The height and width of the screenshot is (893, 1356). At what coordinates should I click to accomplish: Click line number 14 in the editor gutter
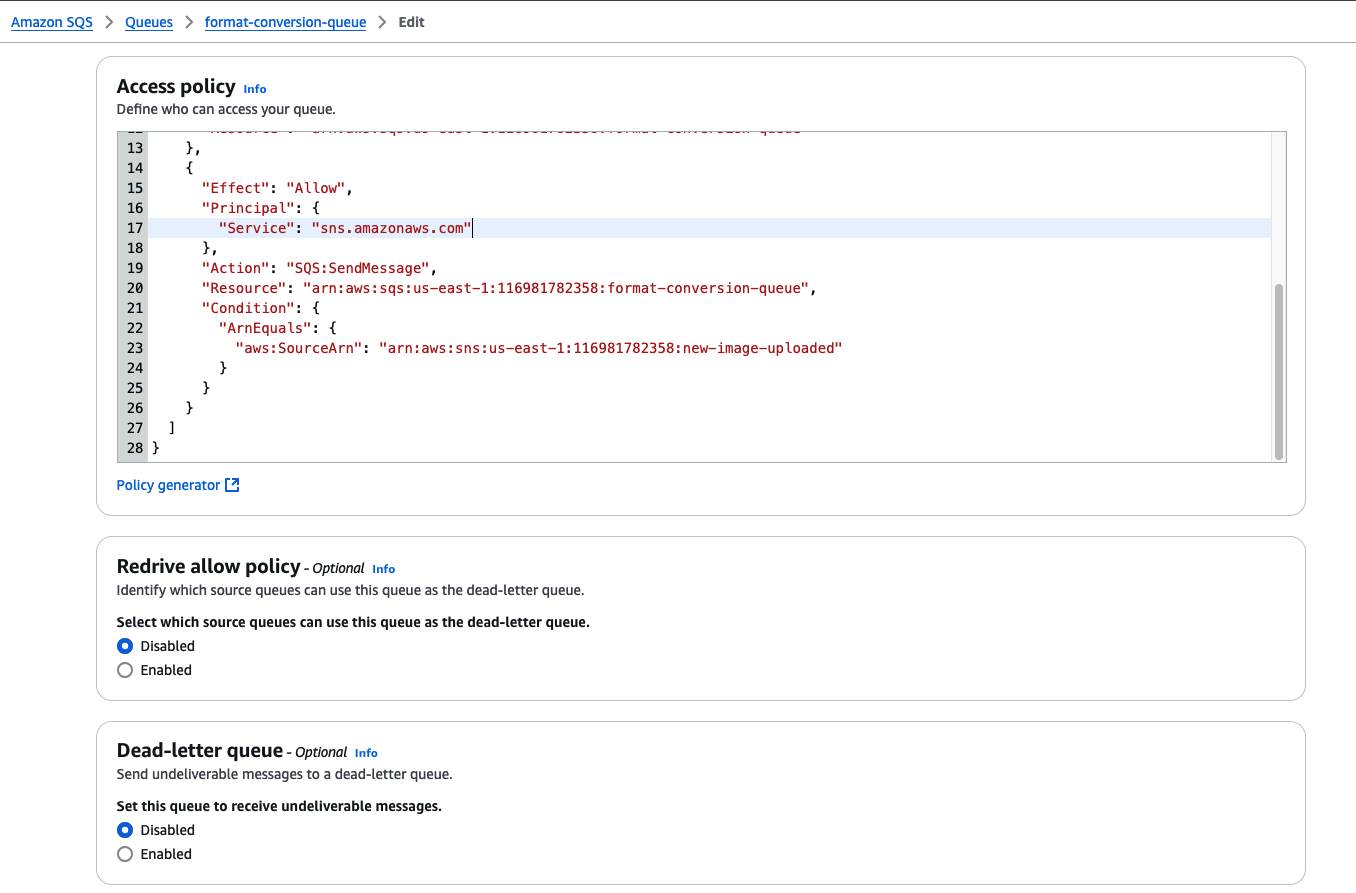click(x=134, y=168)
